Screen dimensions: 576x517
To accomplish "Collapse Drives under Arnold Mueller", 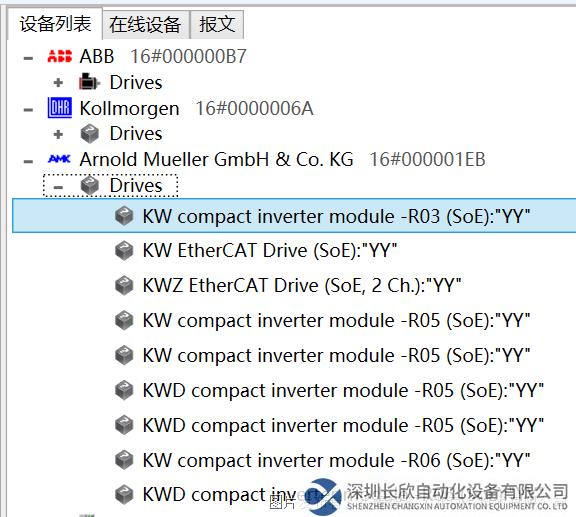I will tap(58, 187).
